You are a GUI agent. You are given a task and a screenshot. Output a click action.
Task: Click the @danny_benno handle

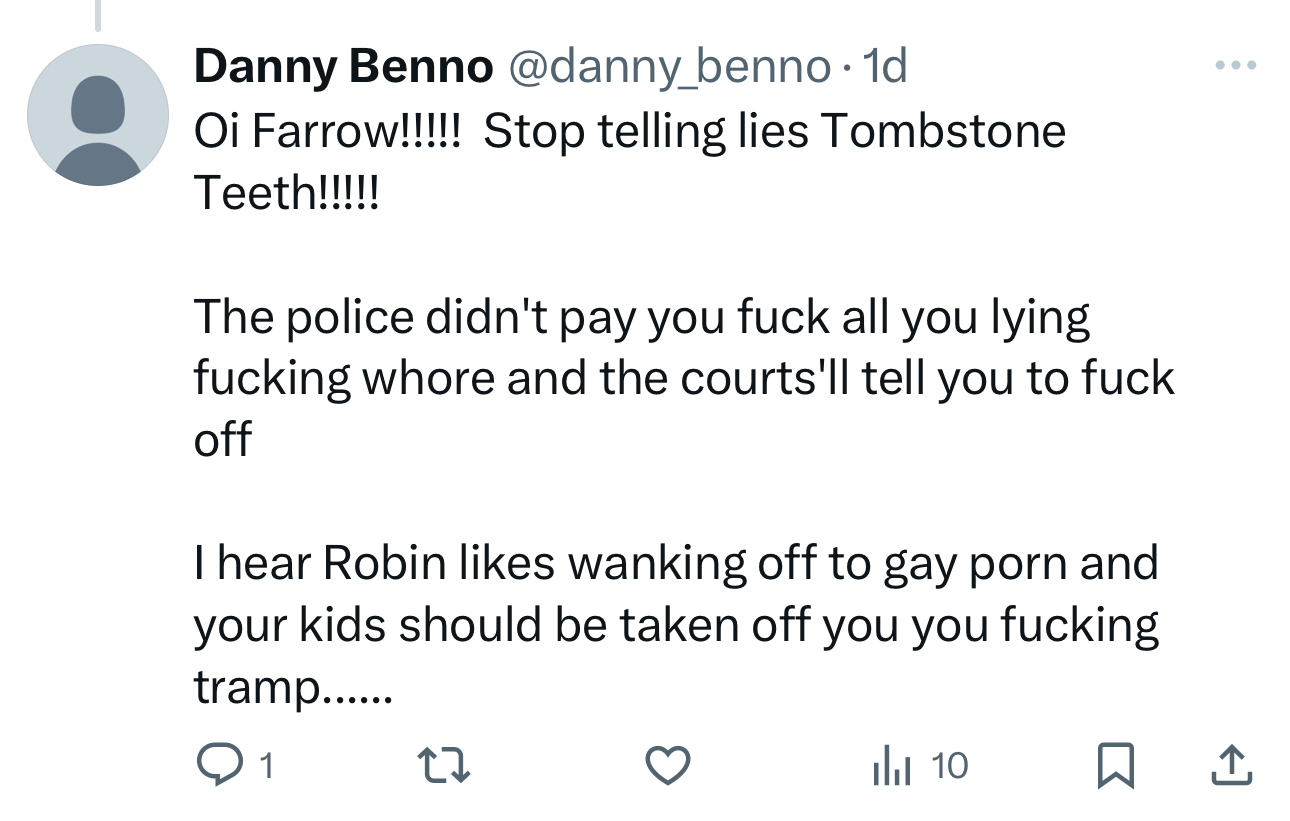(670, 67)
